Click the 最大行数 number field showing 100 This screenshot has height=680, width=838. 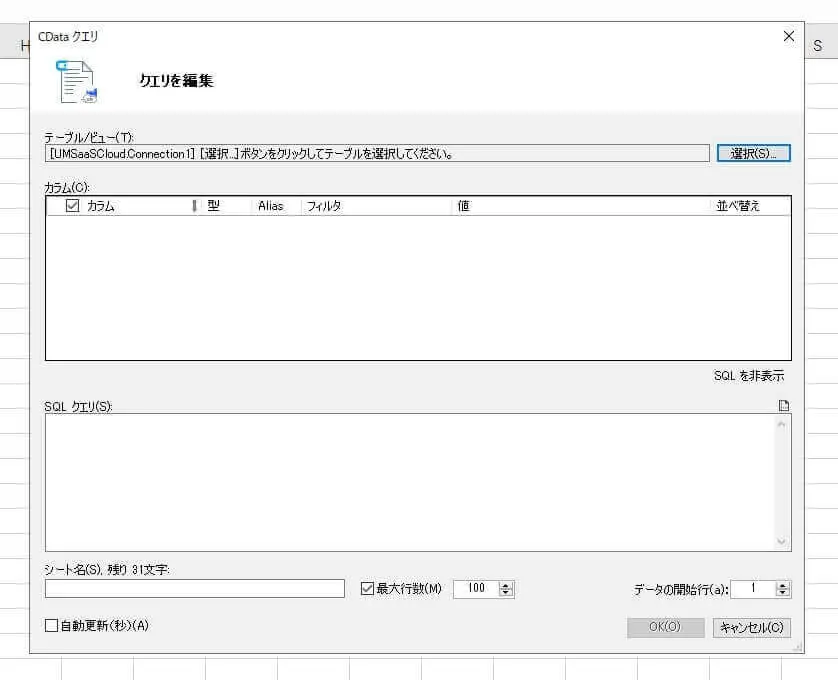click(x=476, y=589)
